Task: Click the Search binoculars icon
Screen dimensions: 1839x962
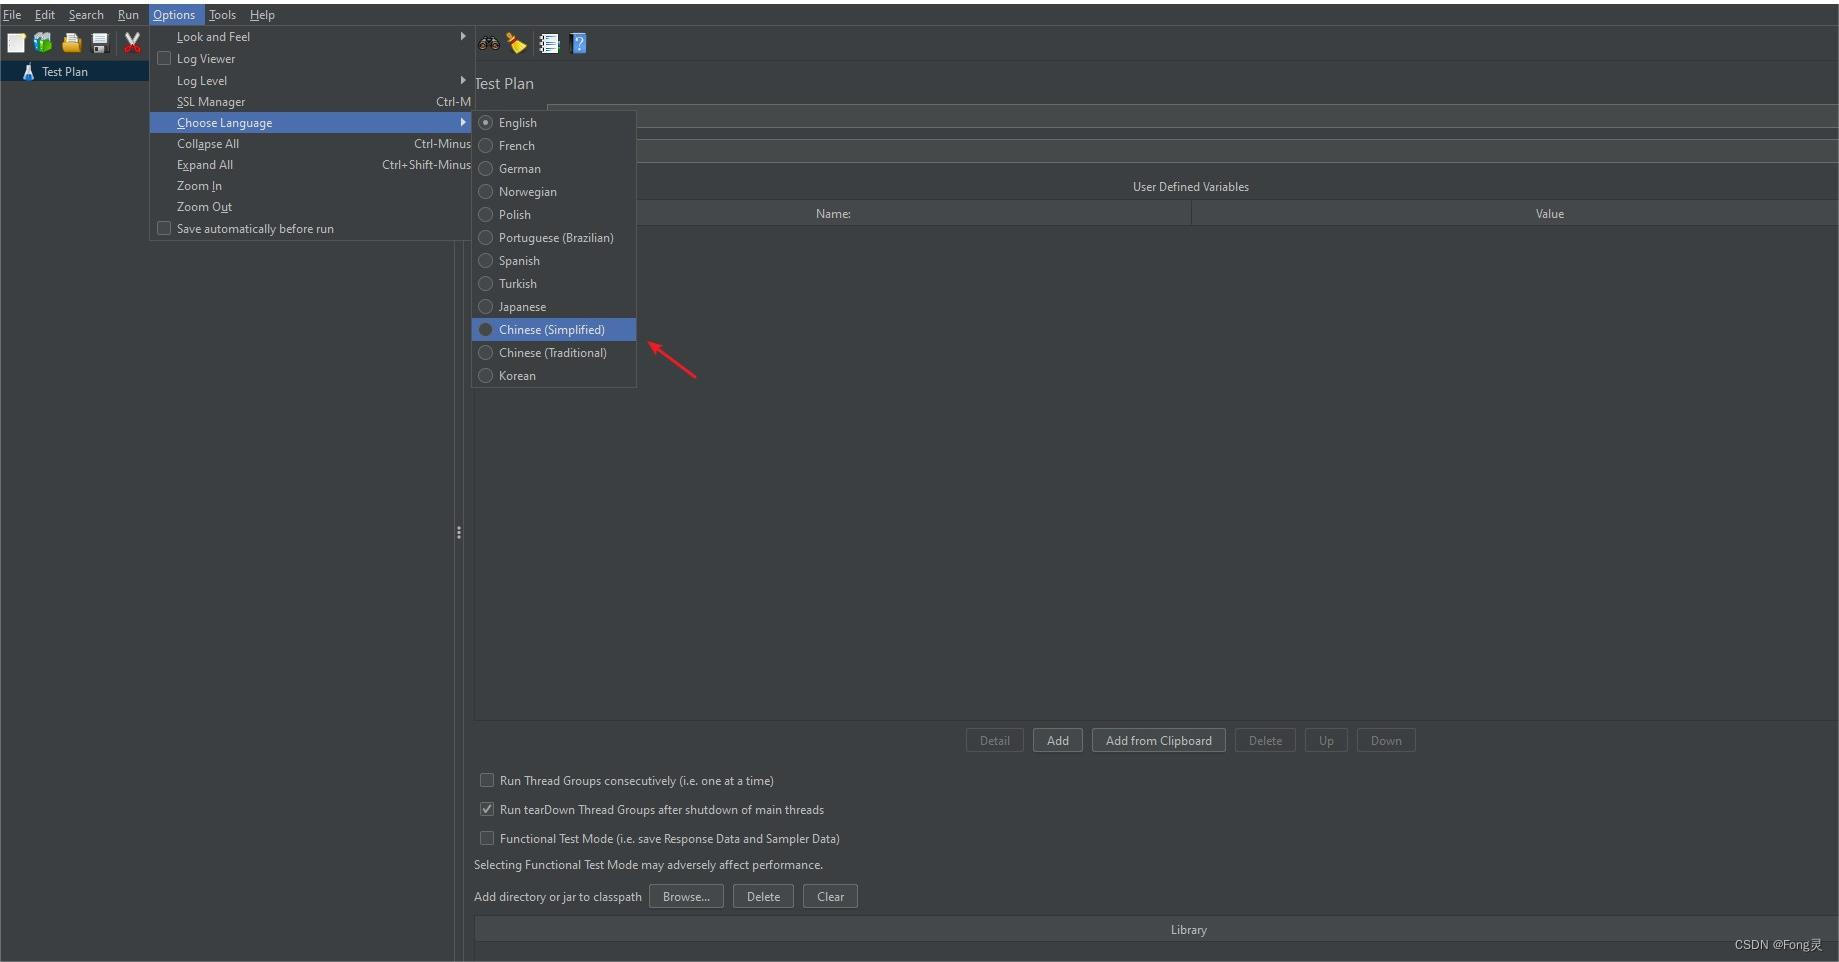Action: 489,43
